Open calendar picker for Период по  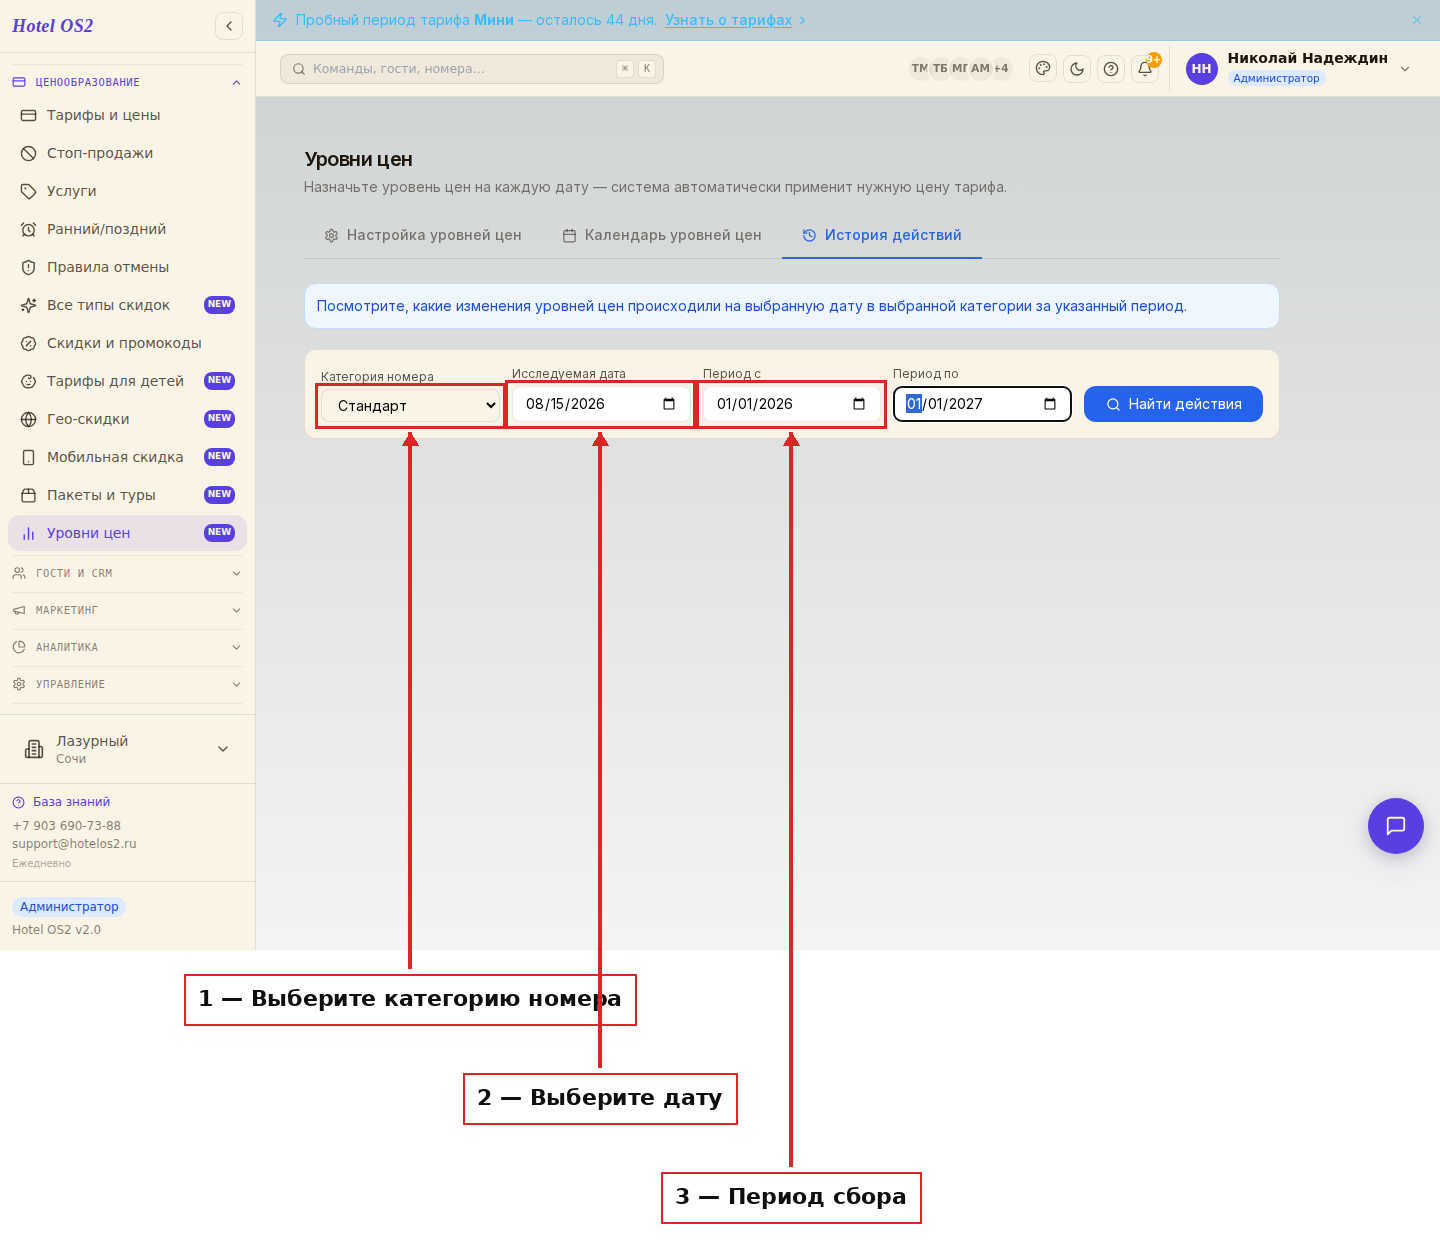pyautogui.click(x=1050, y=404)
